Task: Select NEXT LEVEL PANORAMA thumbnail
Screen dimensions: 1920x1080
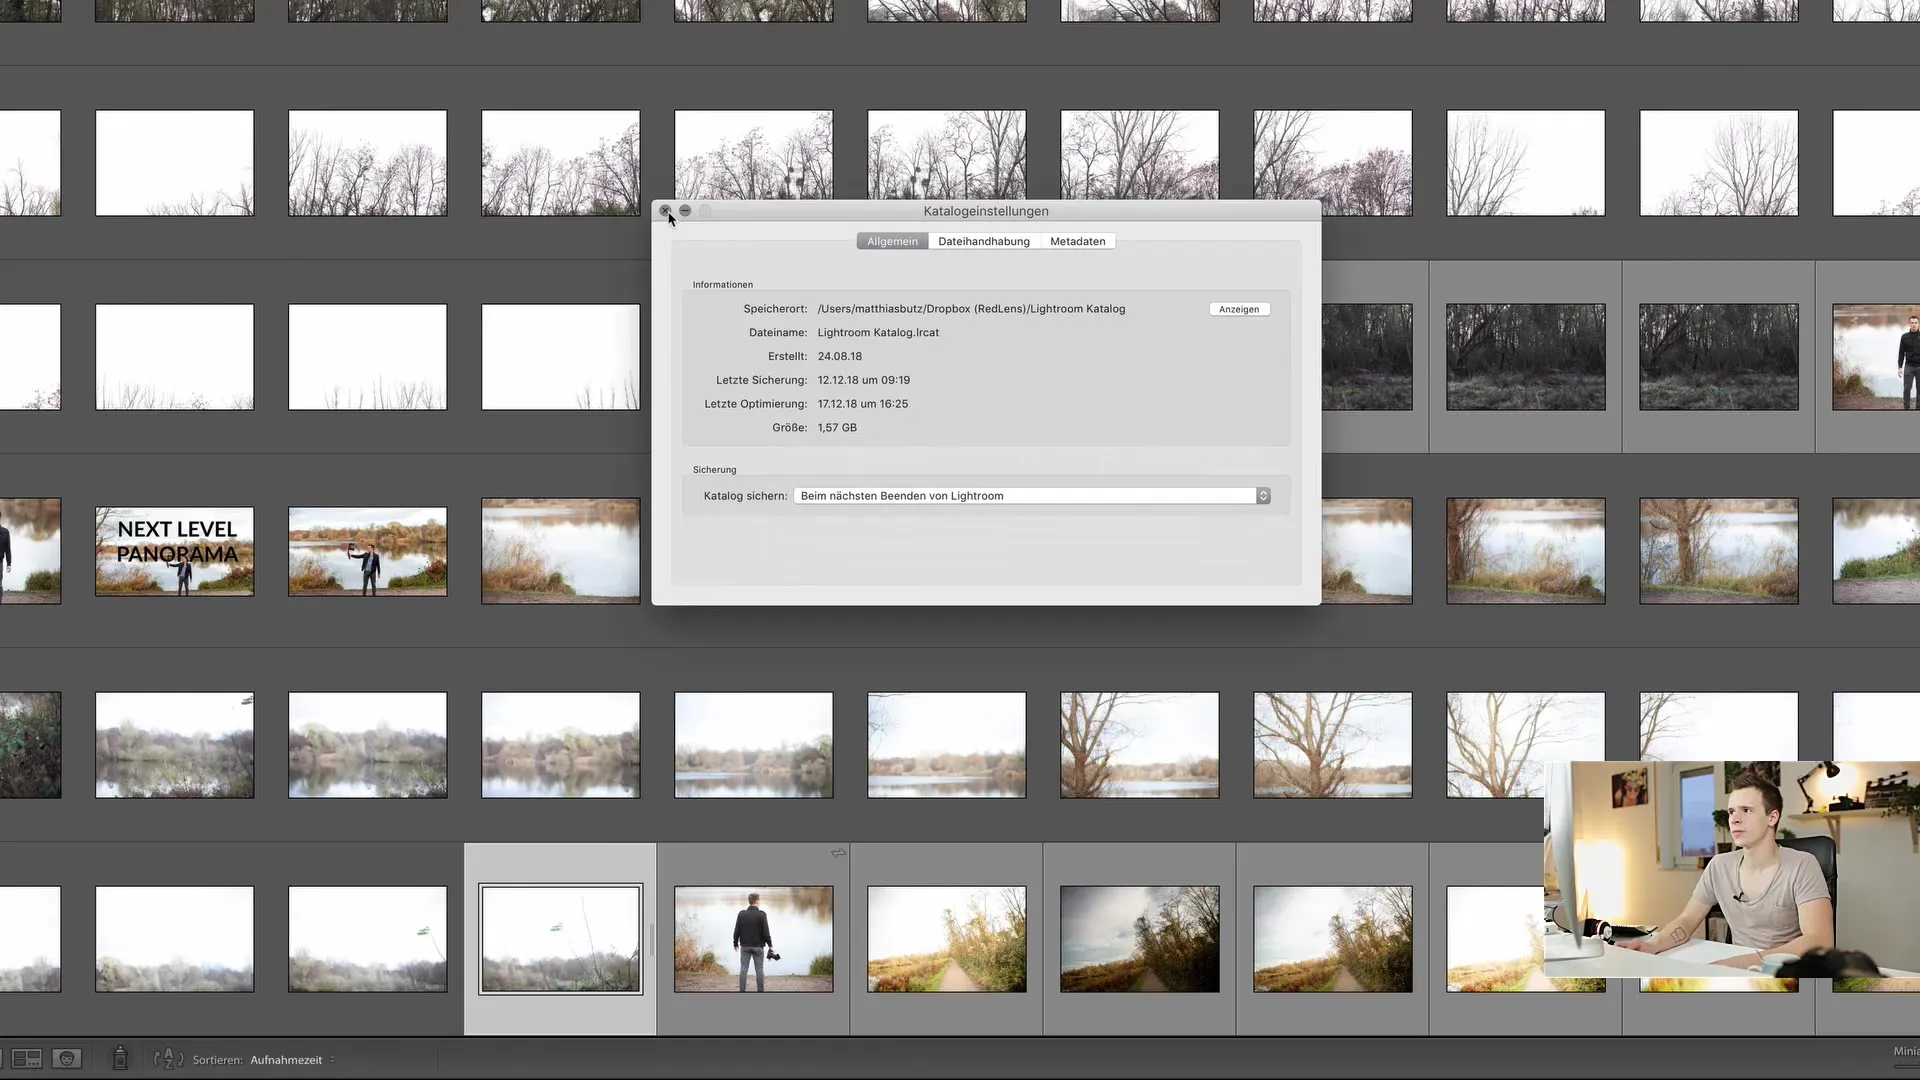Action: coord(175,551)
